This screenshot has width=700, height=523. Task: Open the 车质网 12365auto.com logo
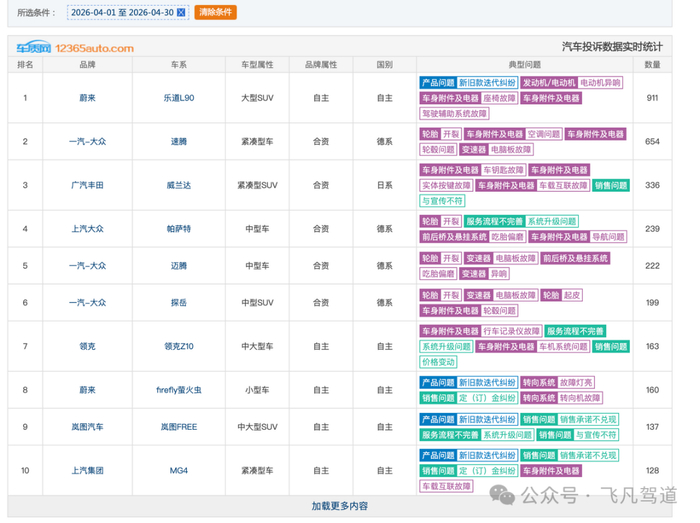pyautogui.click(x=75, y=48)
